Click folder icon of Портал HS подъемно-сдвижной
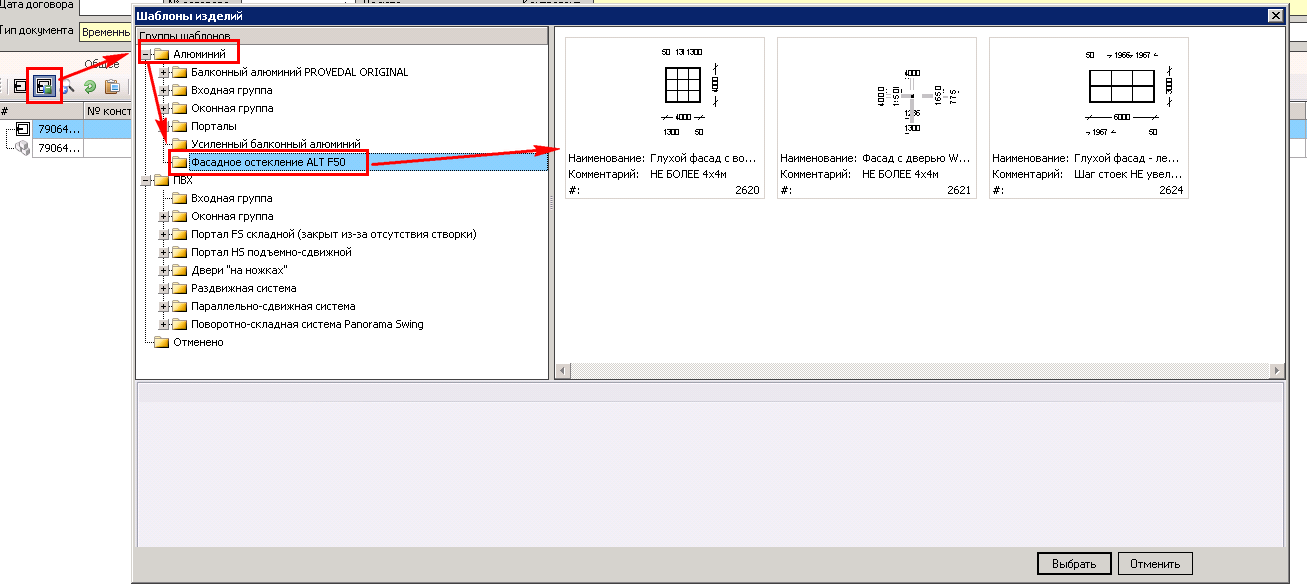Viewport: 1307px width, 587px height. (x=179, y=252)
